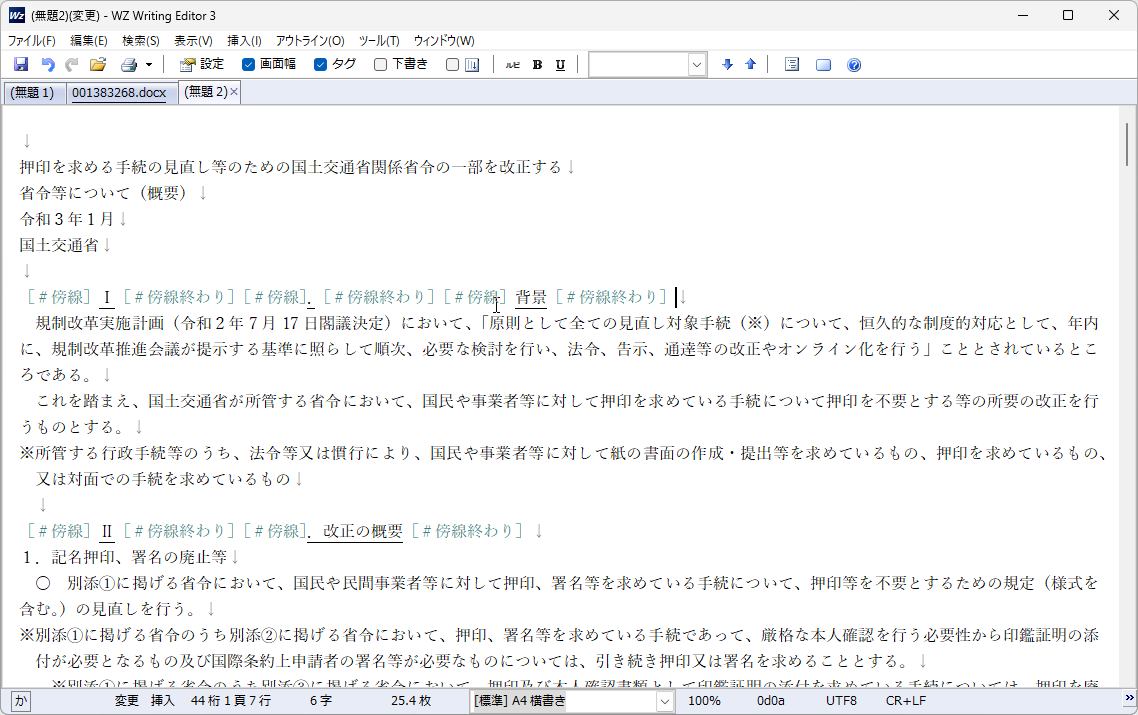Toggle the 画面幅 checkbox
The height and width of the screenshot is (715, 1138).
[247, 63]
